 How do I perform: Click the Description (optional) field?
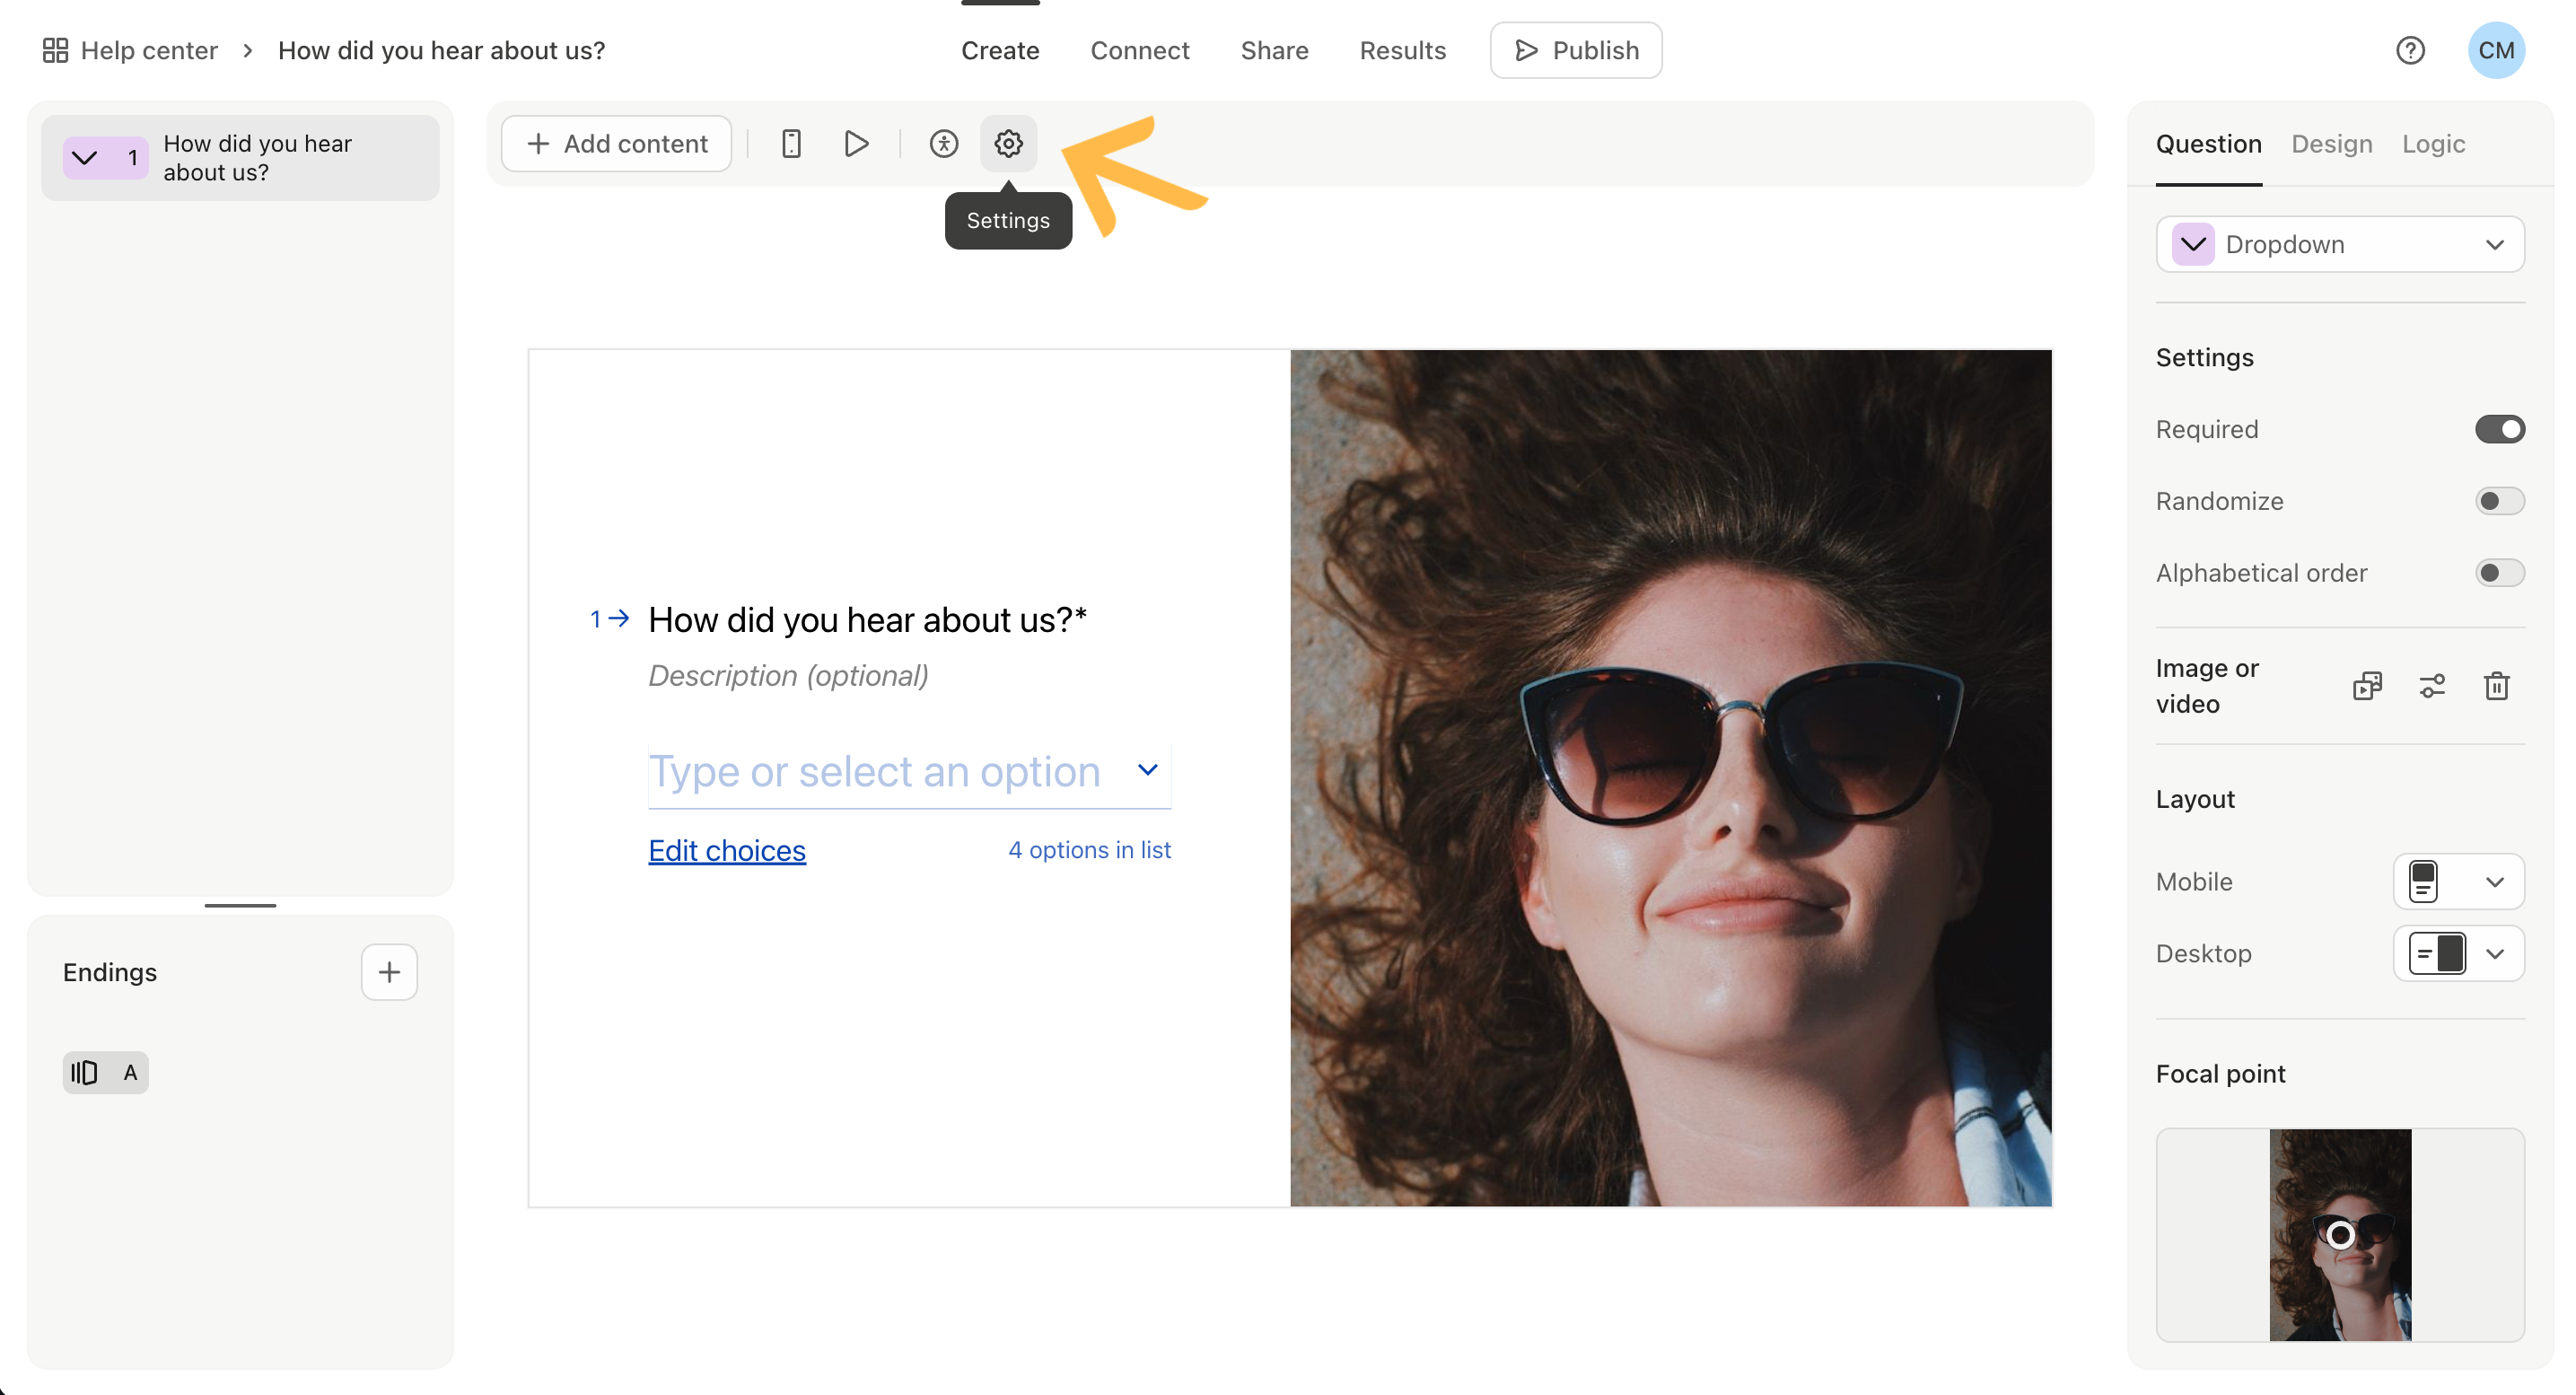click(788, 676)
